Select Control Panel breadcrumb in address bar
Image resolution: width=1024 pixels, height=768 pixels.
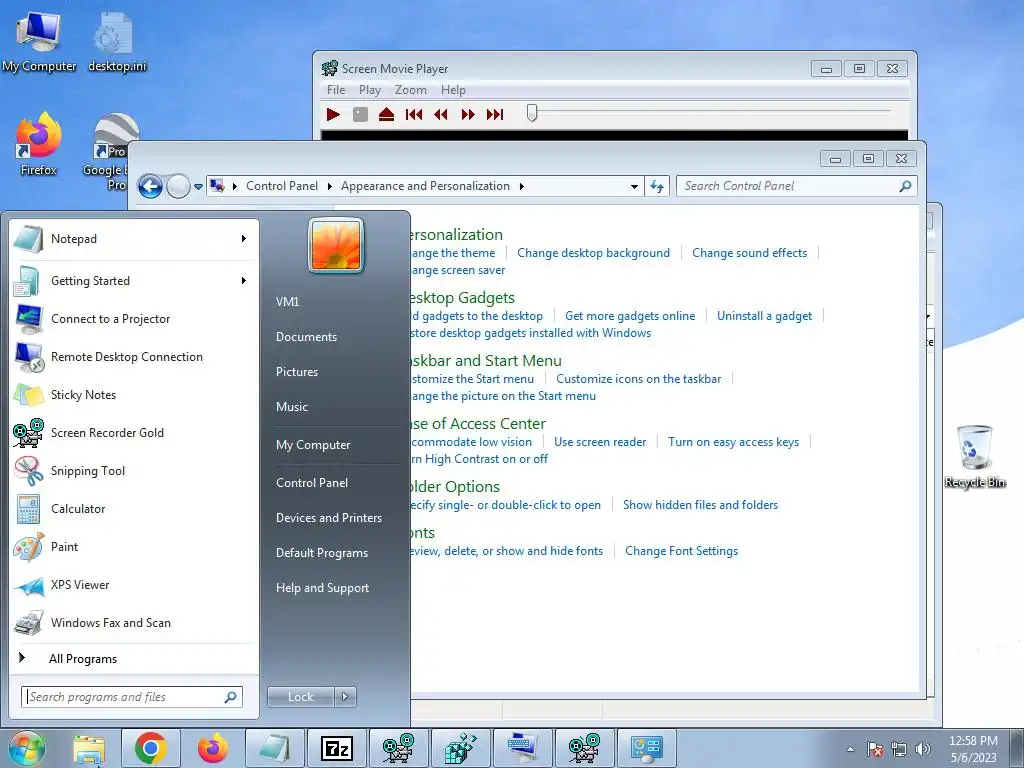click(x=281, y=186)
